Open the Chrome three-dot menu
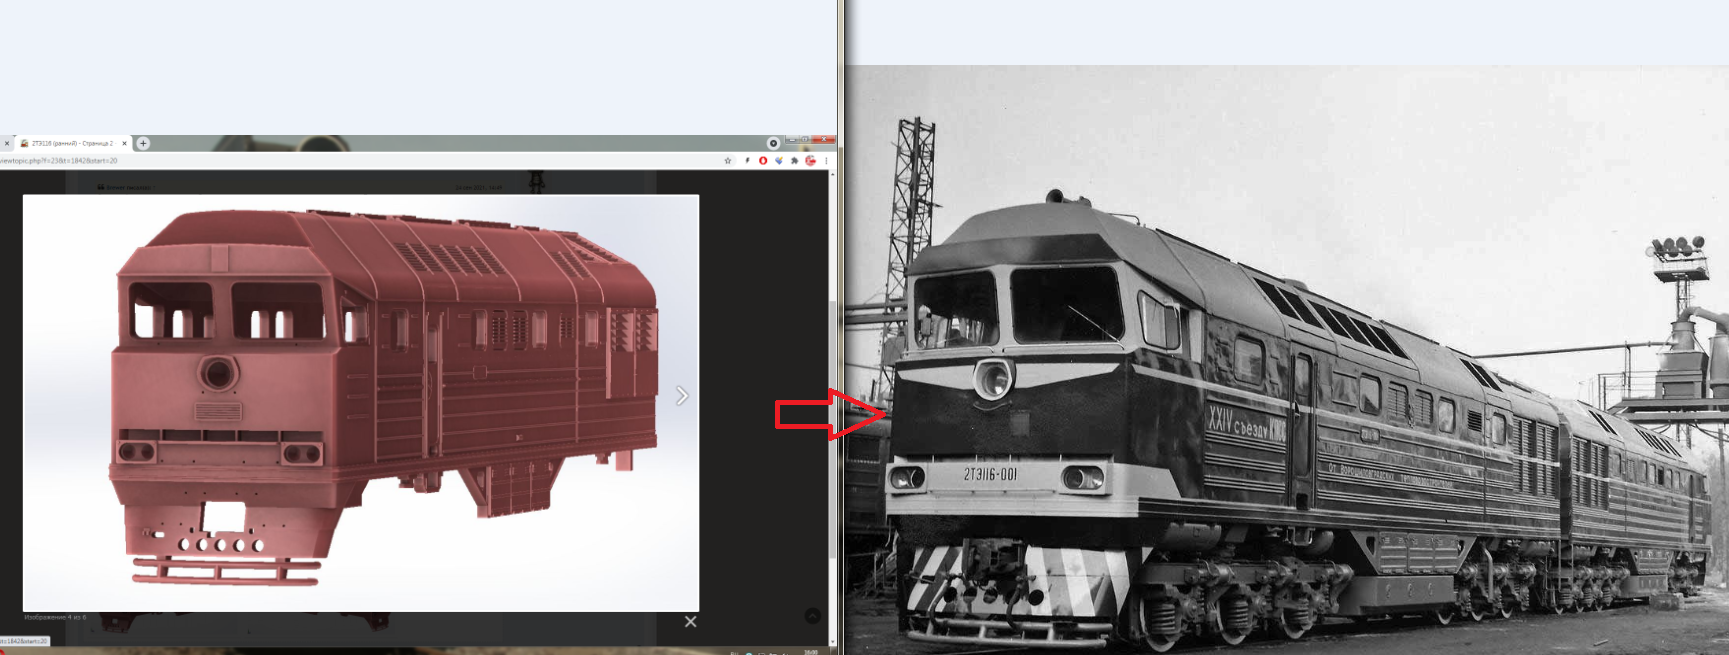 [x=825, y=160]
